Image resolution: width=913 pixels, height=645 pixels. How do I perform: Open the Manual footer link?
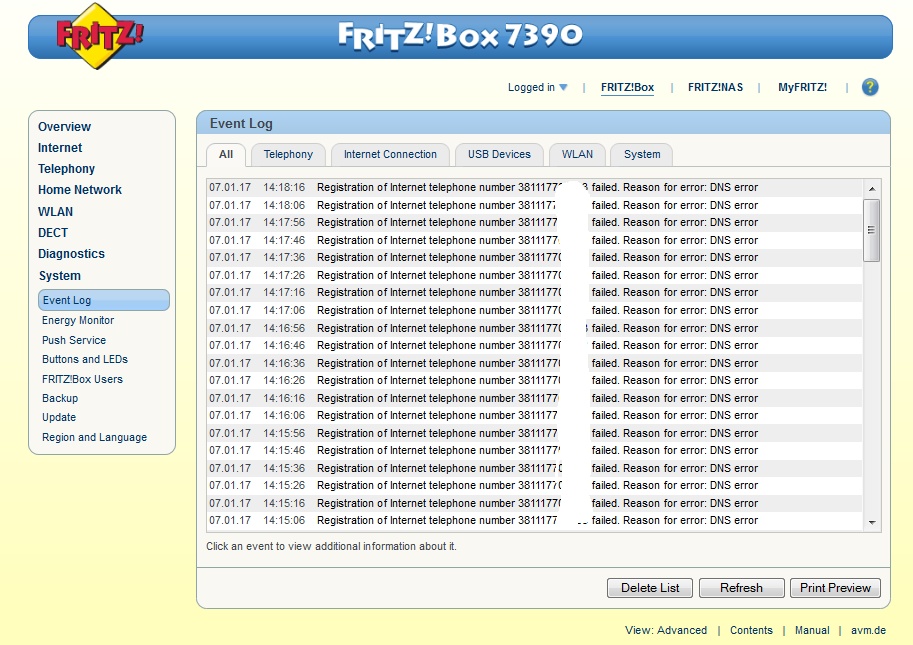pos(812,630)
